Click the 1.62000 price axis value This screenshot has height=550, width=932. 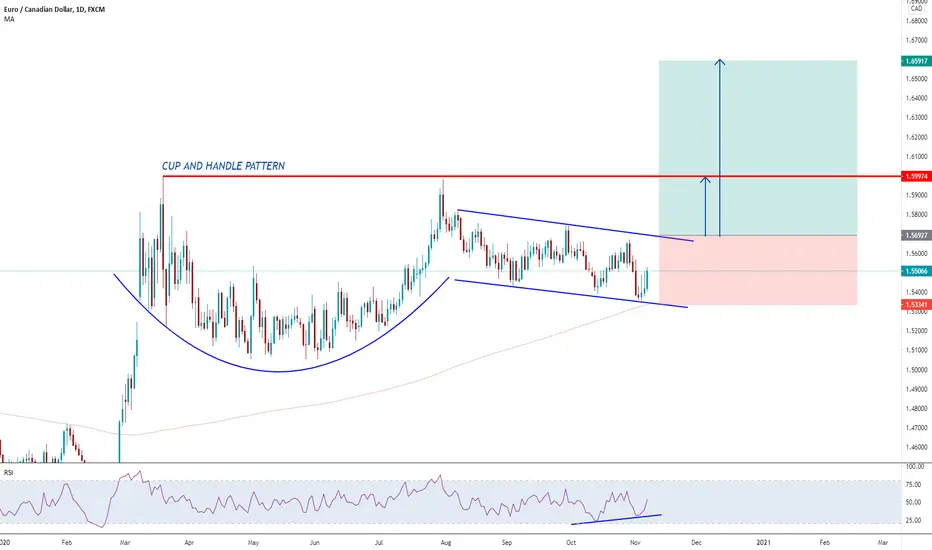[917, 137]
